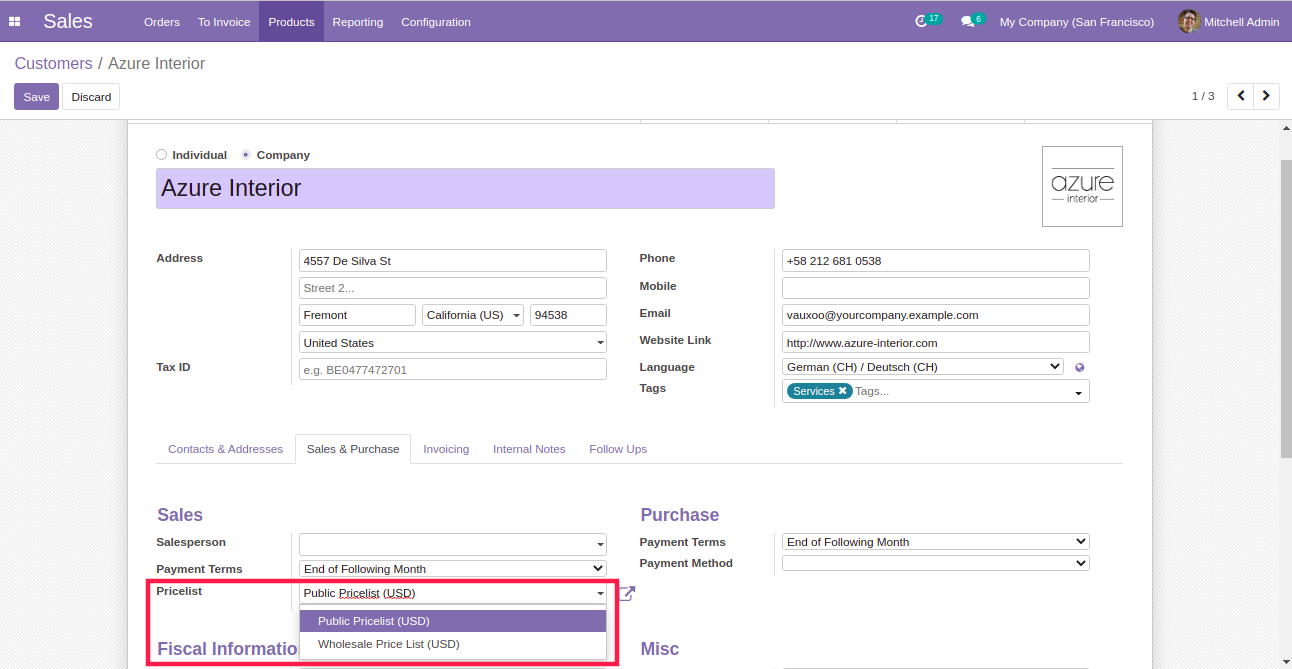Switch to Contacts & Addresses tab
This screenshot has width=1292, height=669.
(225, 449)
